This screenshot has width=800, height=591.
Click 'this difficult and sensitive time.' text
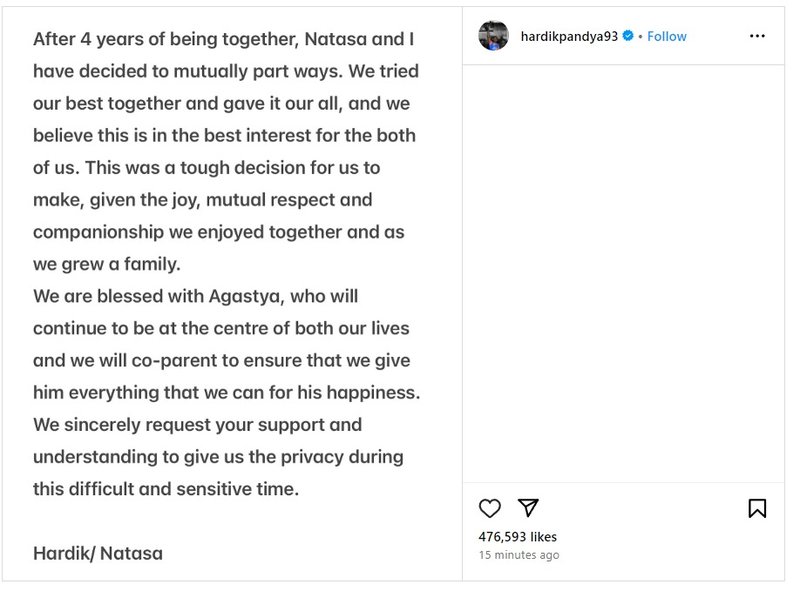pyautogui.click(x=166, y=489)
